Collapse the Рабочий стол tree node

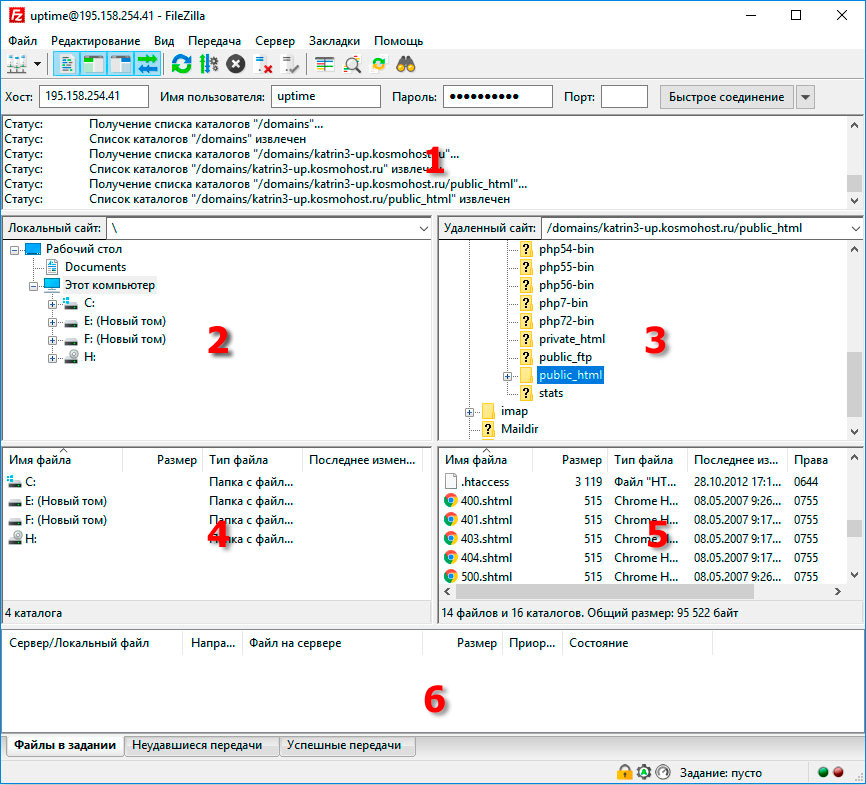click(14, 250)
